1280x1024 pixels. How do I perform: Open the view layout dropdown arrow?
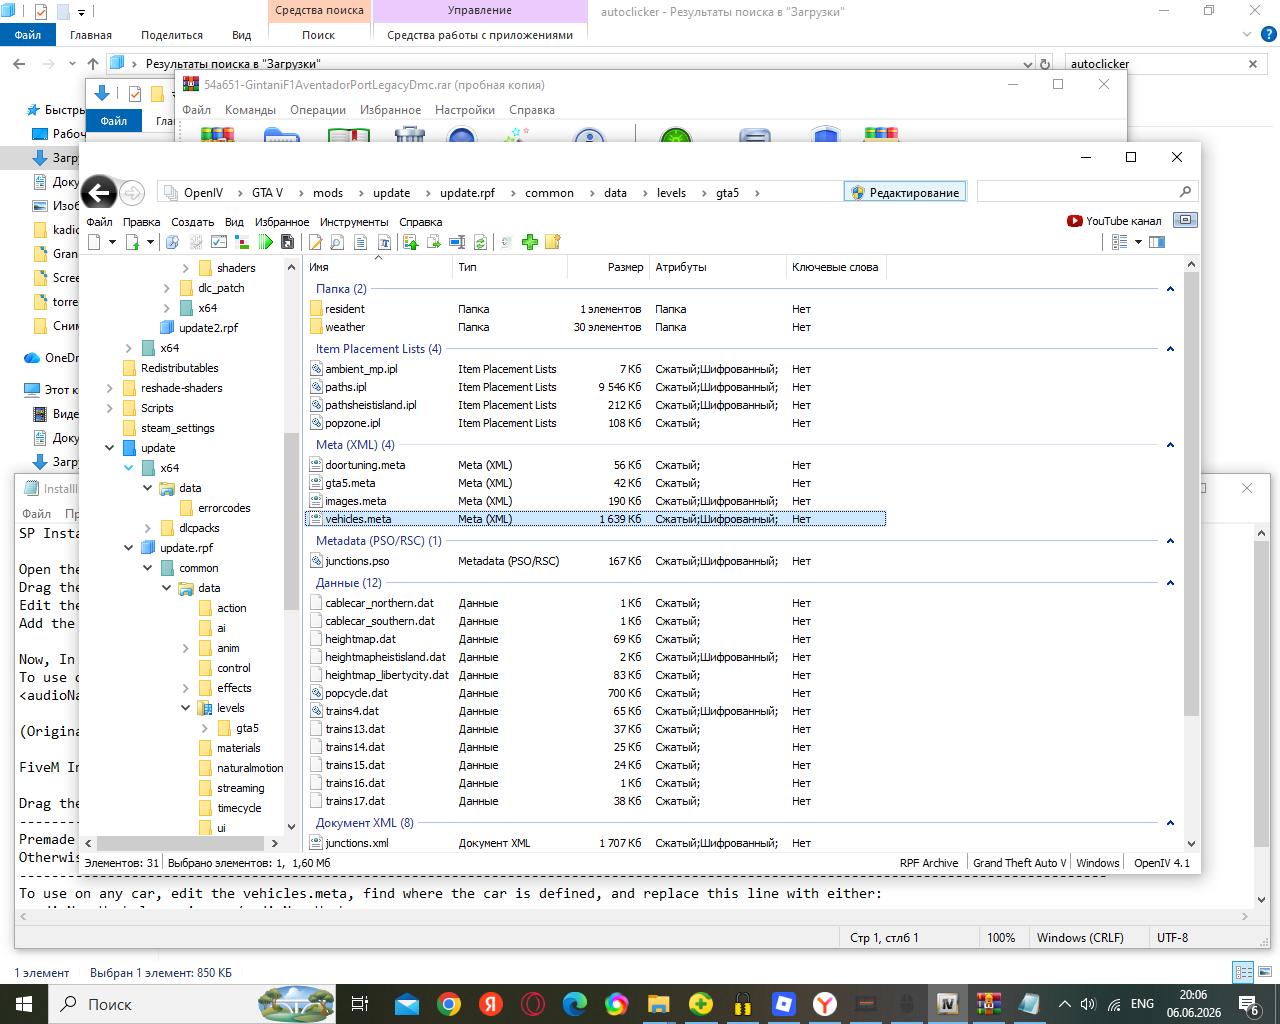tap(1138, 242)
